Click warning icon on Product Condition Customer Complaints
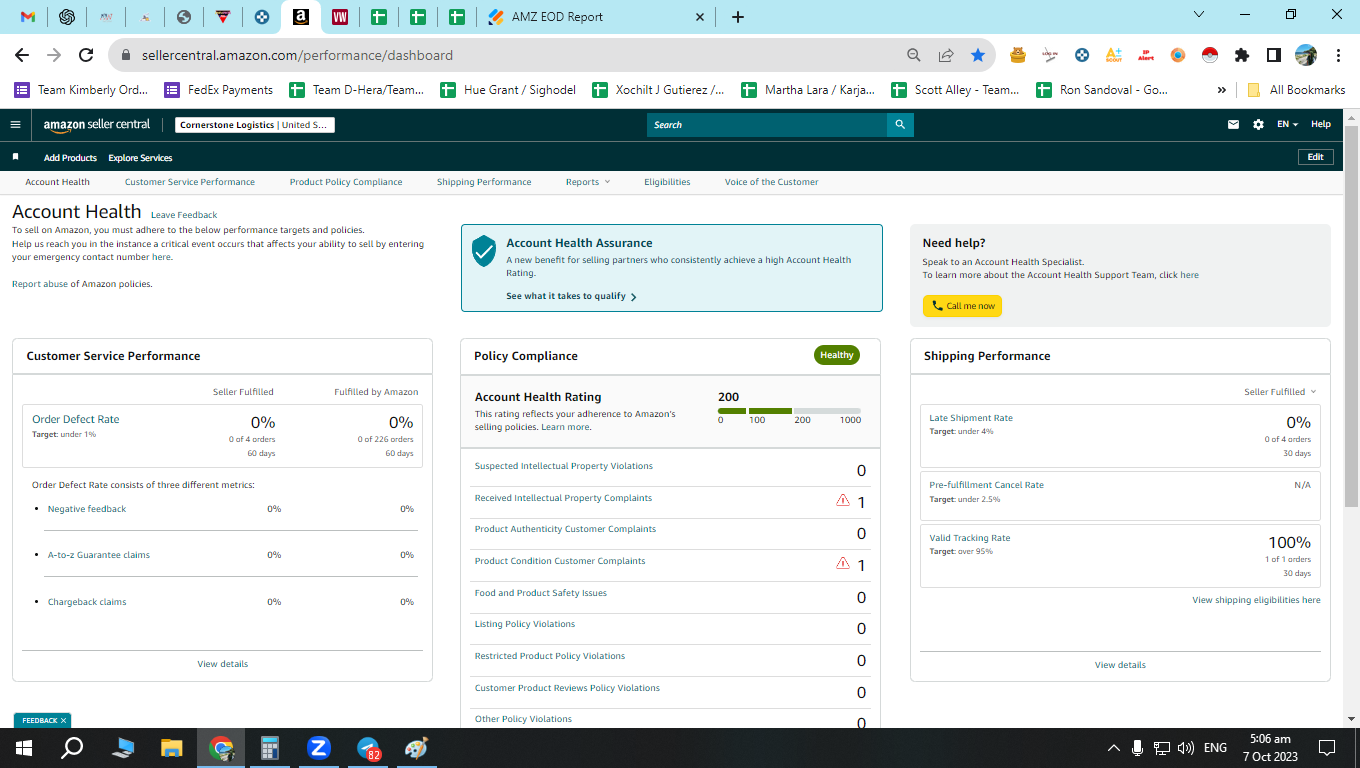Screen dimensions: 1360x768 click(842, 563)
